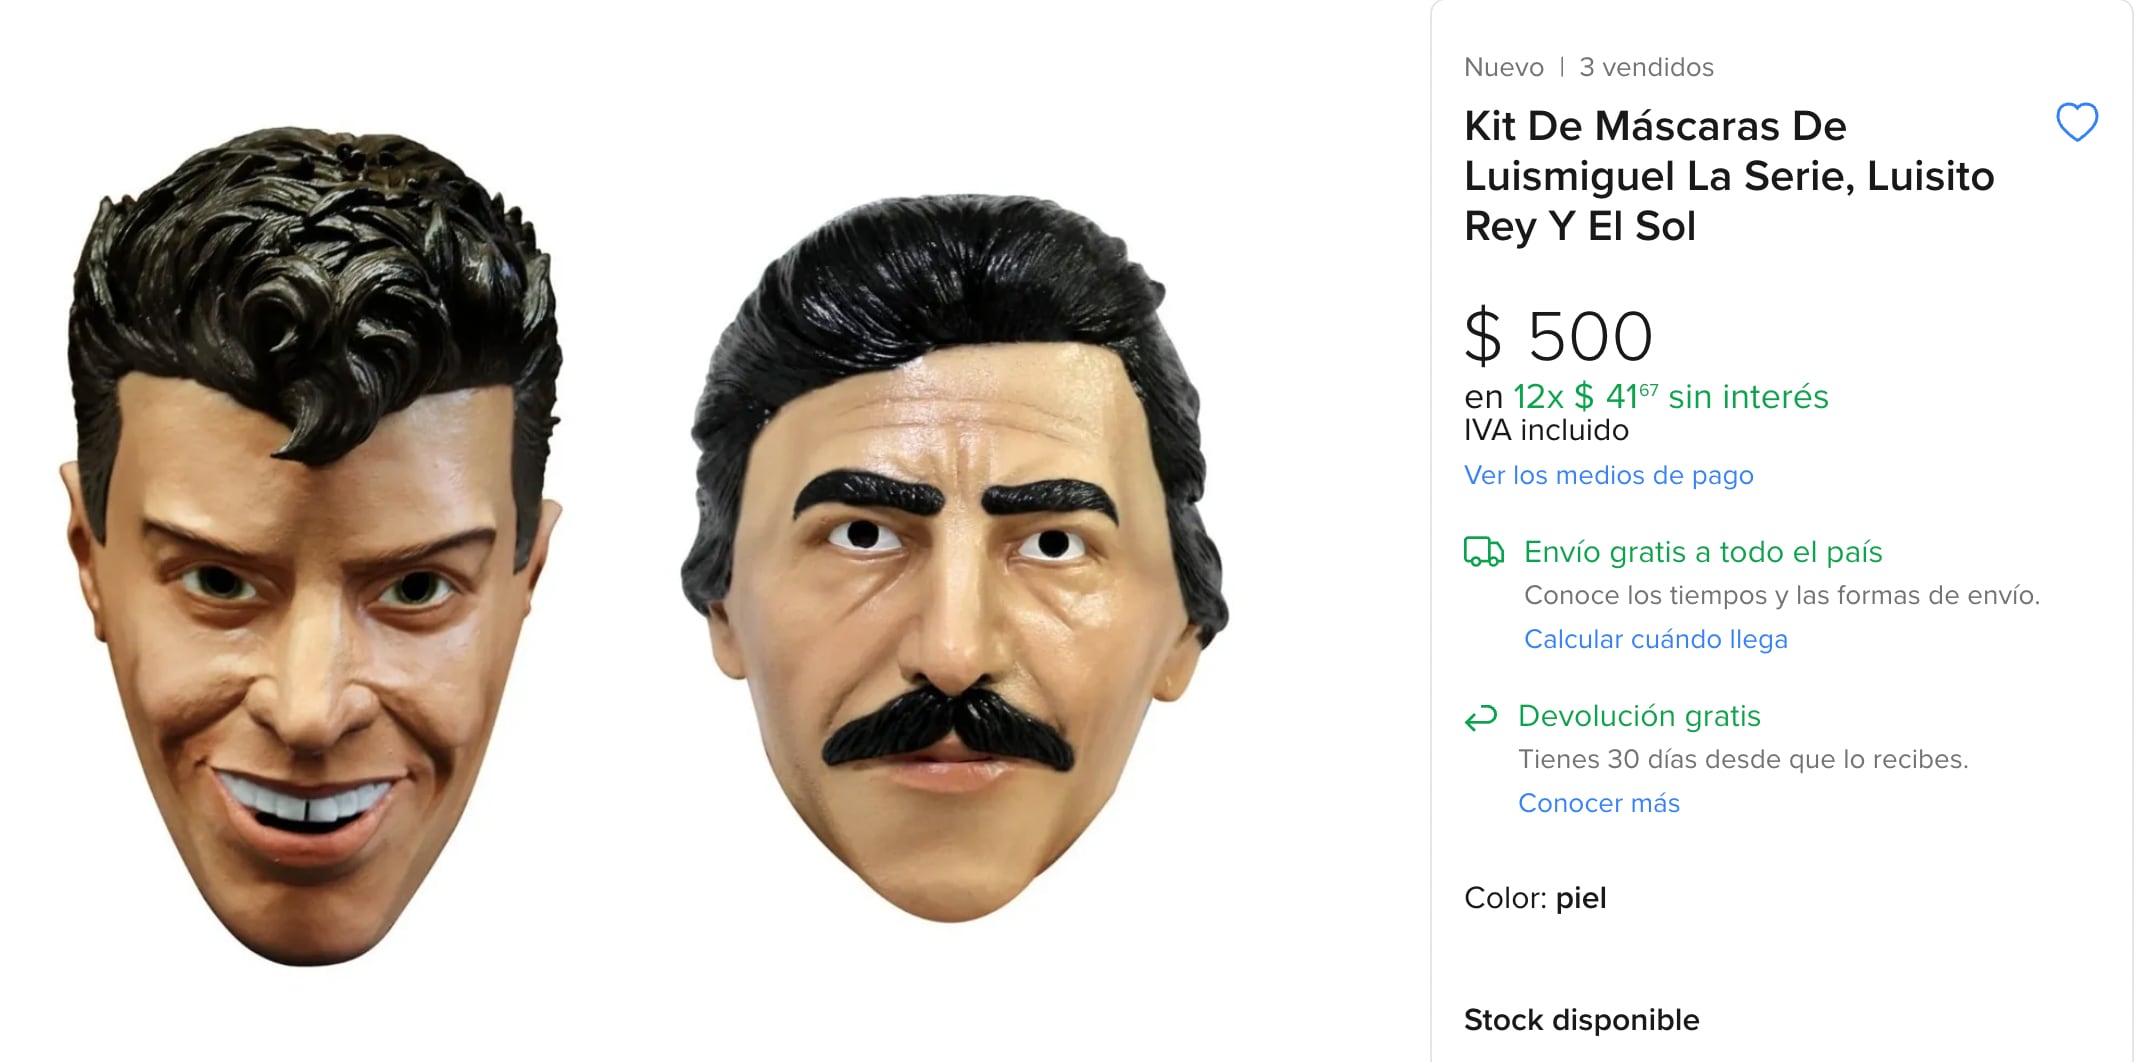This screenshot has width=2134, height=1062.
Task: Click the curved return arrow icon
Action: pos(1480,717)
